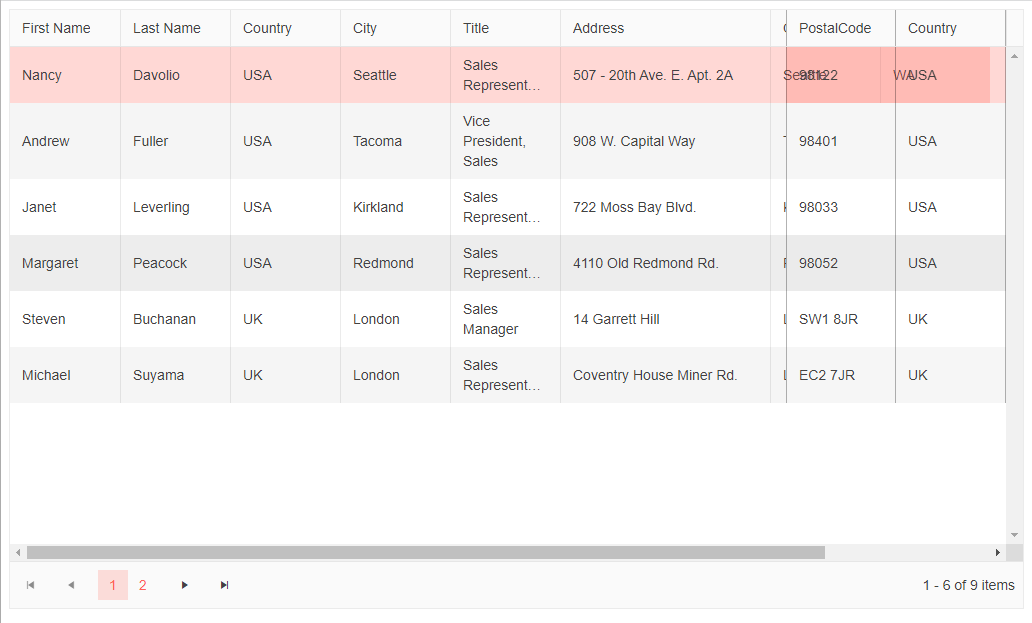1032x623 pixels.
Task: Sort by the Title column header
Action: [x=476, y=28]
